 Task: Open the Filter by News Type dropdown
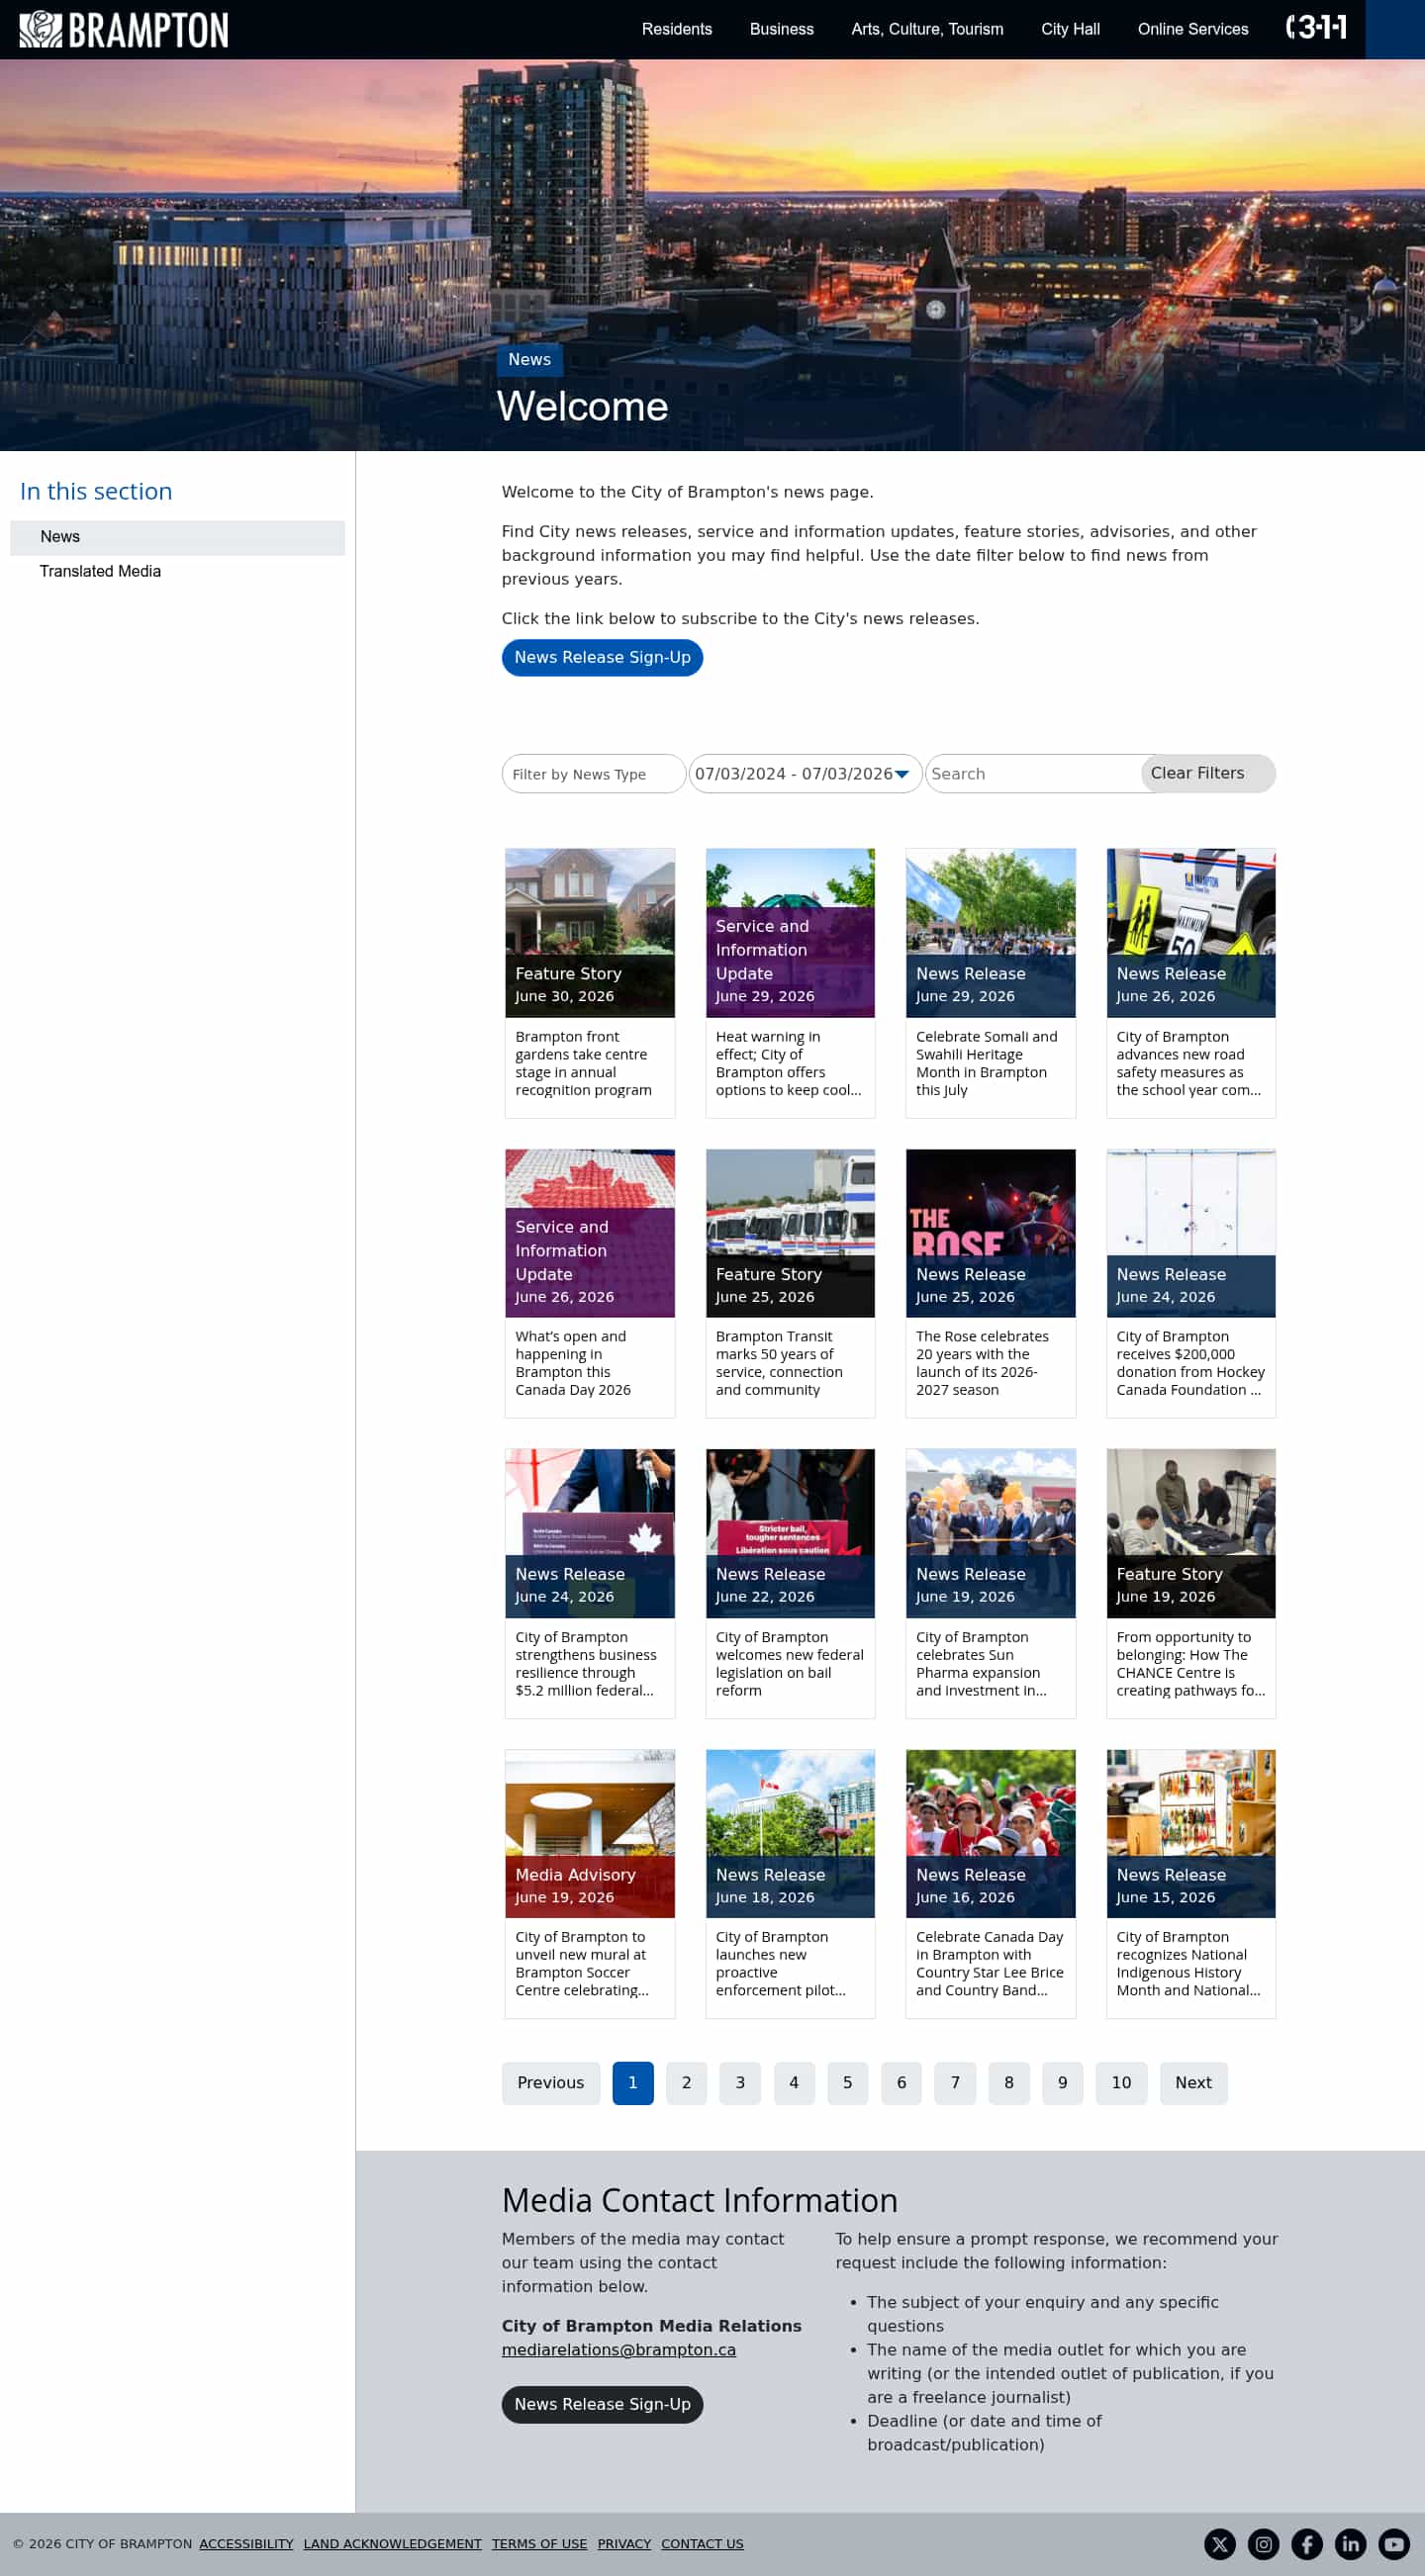593,774
